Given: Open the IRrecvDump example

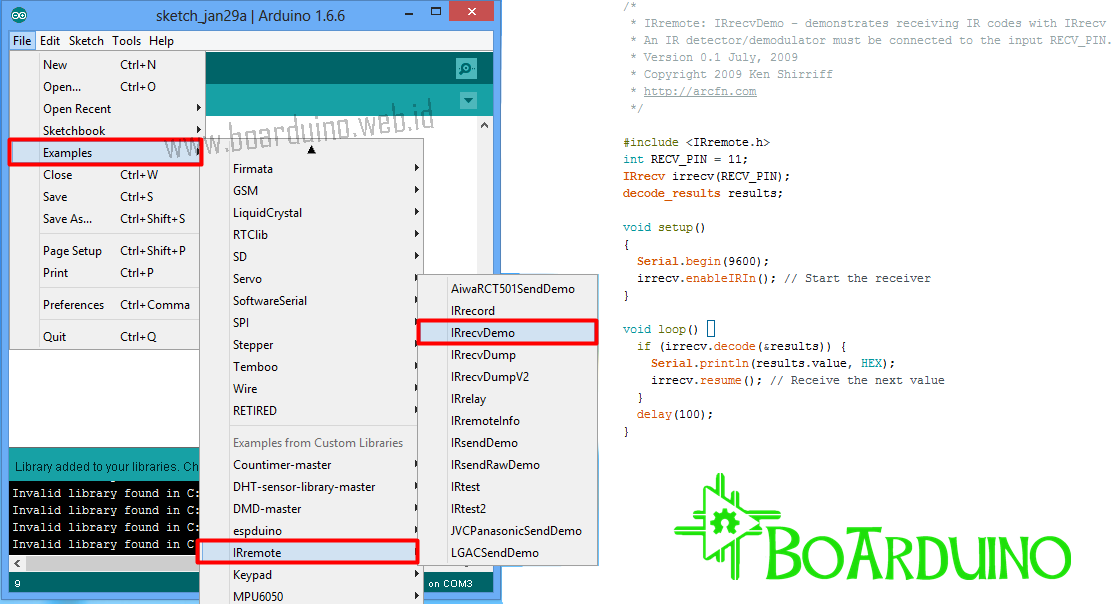Looking at the screenshot, I should [507, 355].
